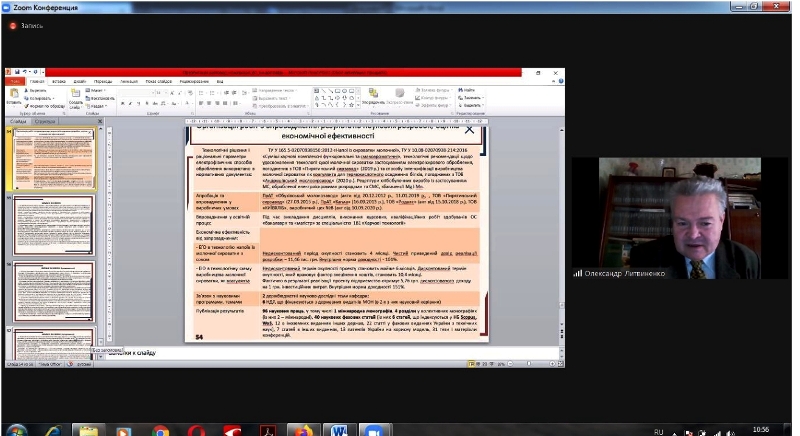Image resolution: width=800 pixels, height=436 pixels.
Task: Click the notes field 'Заметки к слайду'
Action: tap(332, 352)
